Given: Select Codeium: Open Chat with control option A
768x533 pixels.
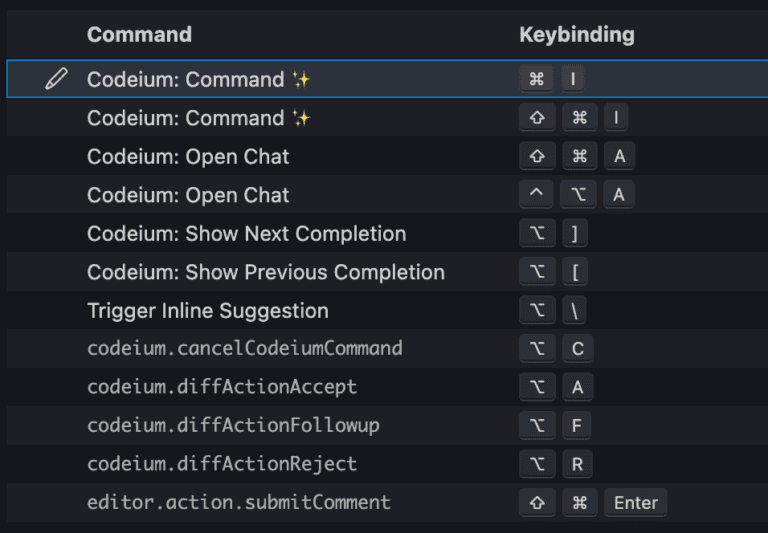Looking at the screenshot, I should click(x=387, y=195).
